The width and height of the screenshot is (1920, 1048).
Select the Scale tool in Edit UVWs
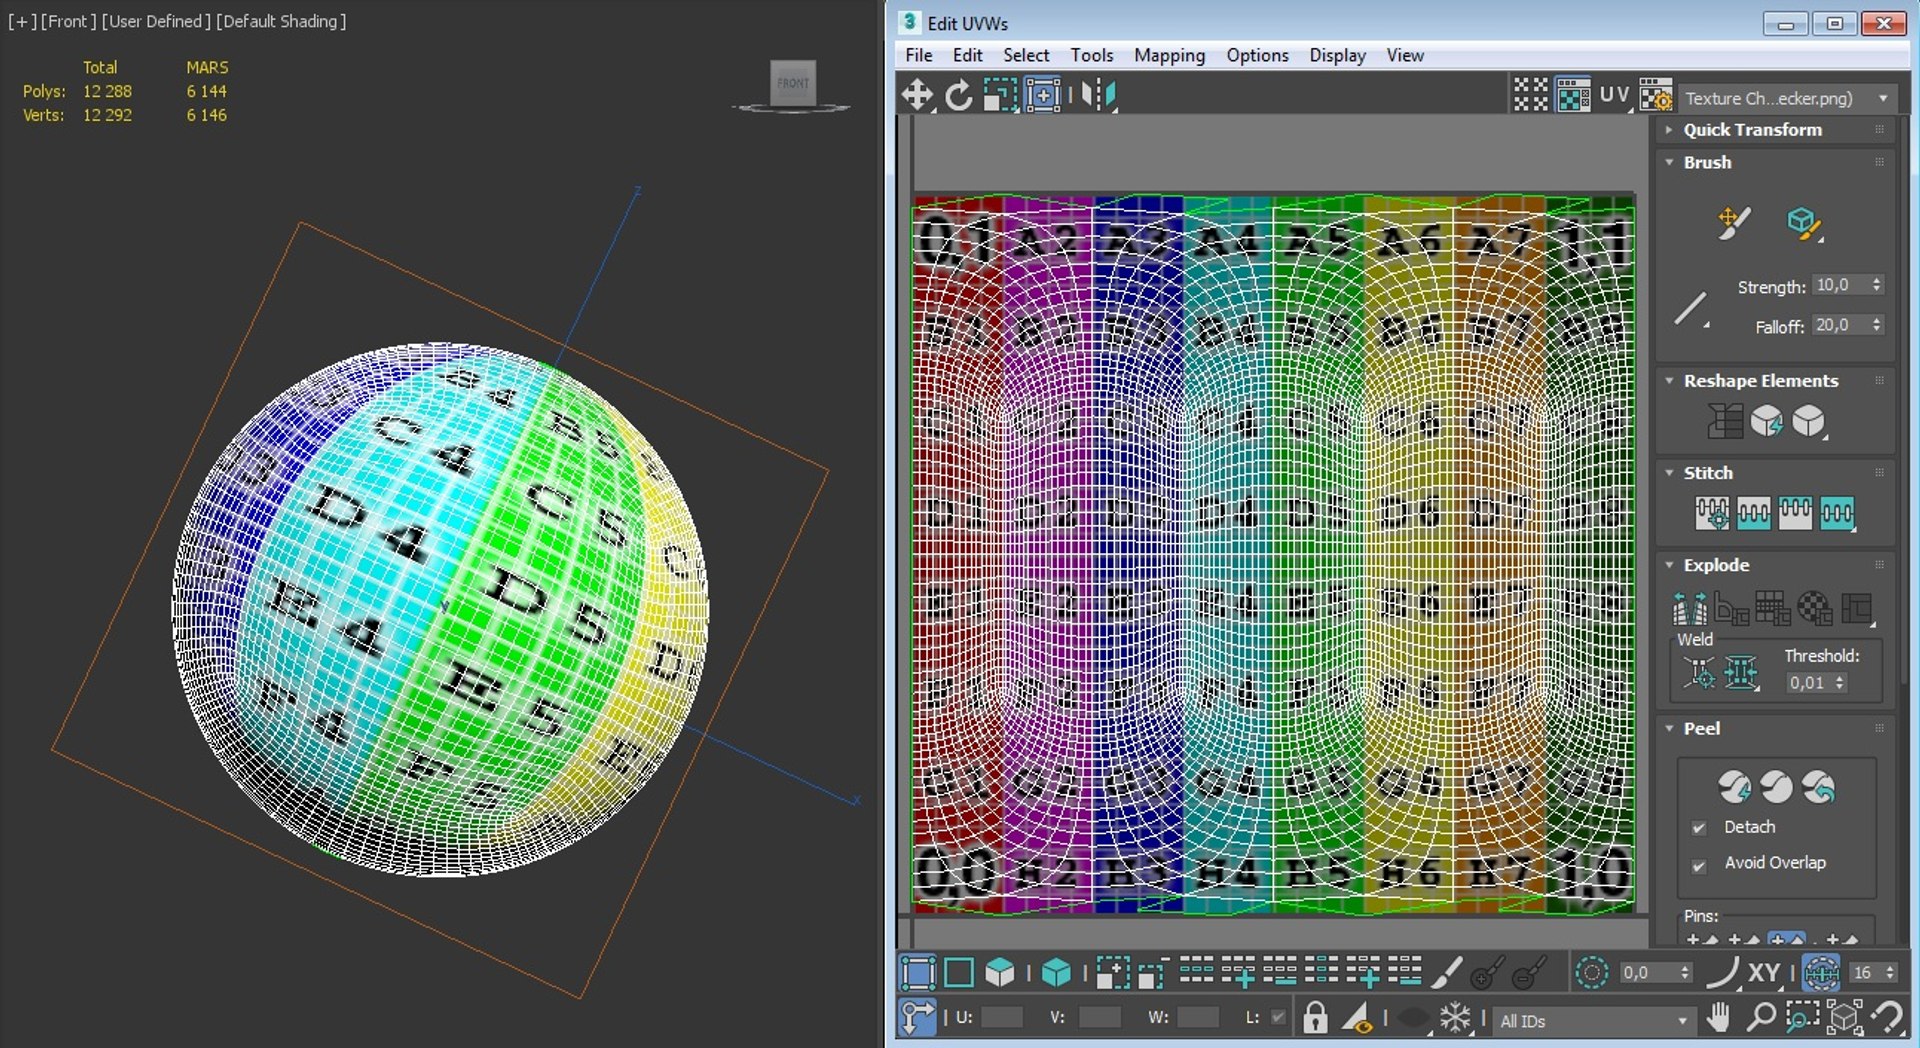pos(1000,95)
